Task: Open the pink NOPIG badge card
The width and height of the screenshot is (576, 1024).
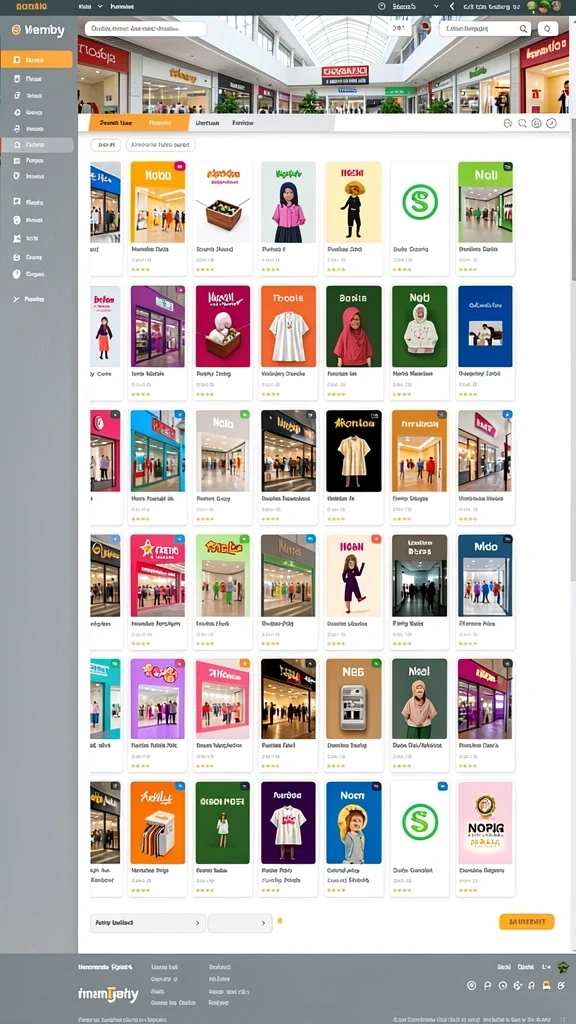Action: coord(485,839)
